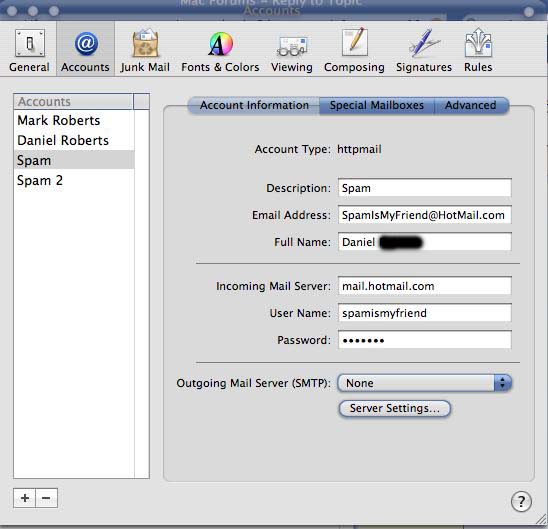
Task: Open the Composing preferences pane
Action: [354, 51]
